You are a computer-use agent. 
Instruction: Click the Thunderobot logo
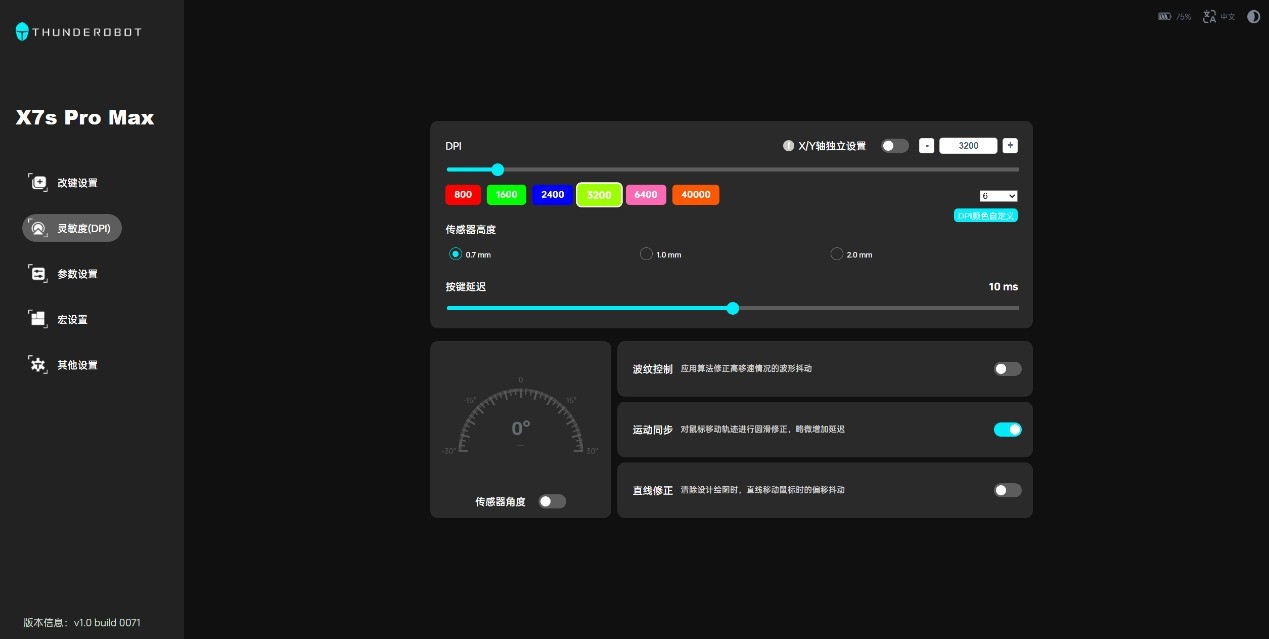tap(78, 32)
